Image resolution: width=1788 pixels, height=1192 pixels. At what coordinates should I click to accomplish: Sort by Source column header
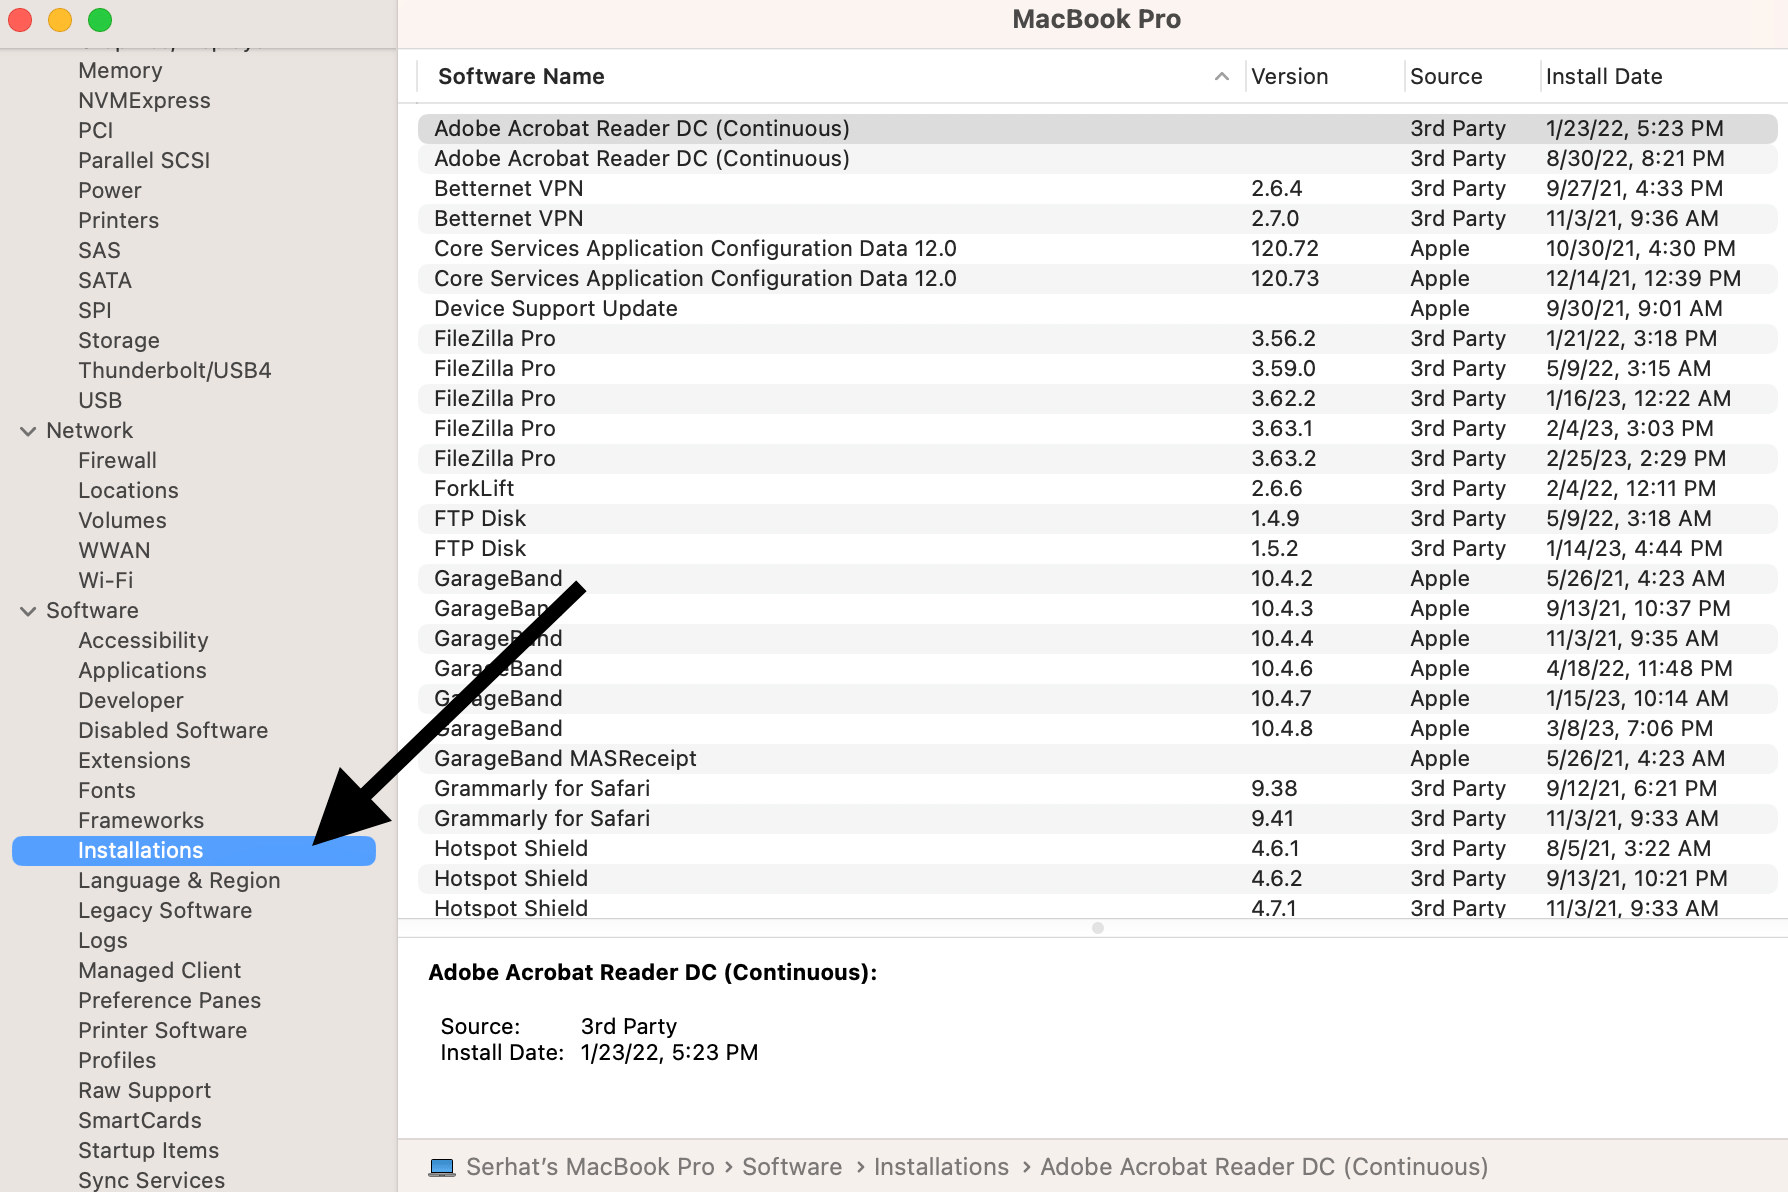click(x=1445, y=77)
